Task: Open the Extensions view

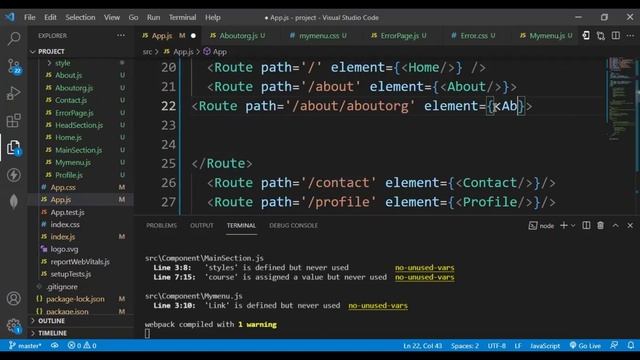Action: [13, 120]
